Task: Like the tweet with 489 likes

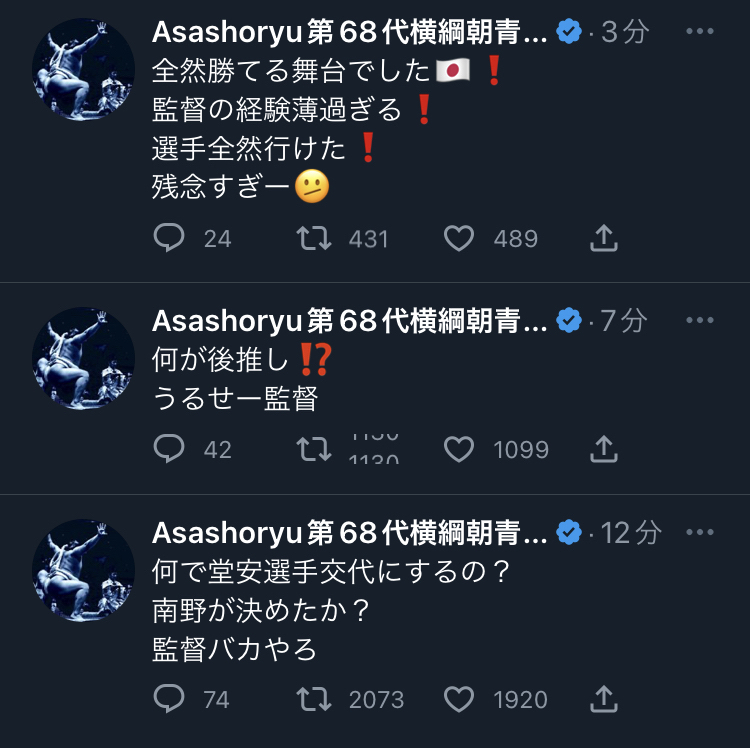Action: (x=459, y=238)
